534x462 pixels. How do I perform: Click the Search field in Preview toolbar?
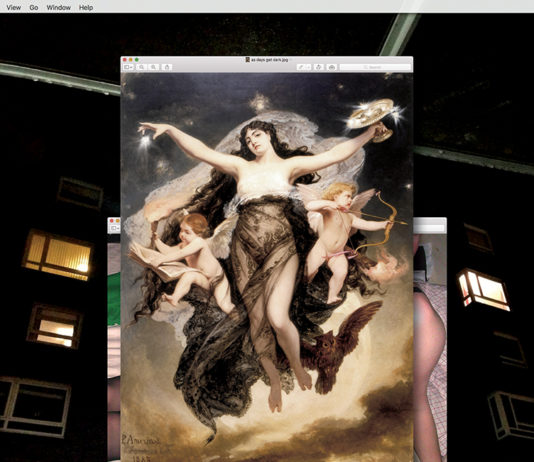click(375, 67)
